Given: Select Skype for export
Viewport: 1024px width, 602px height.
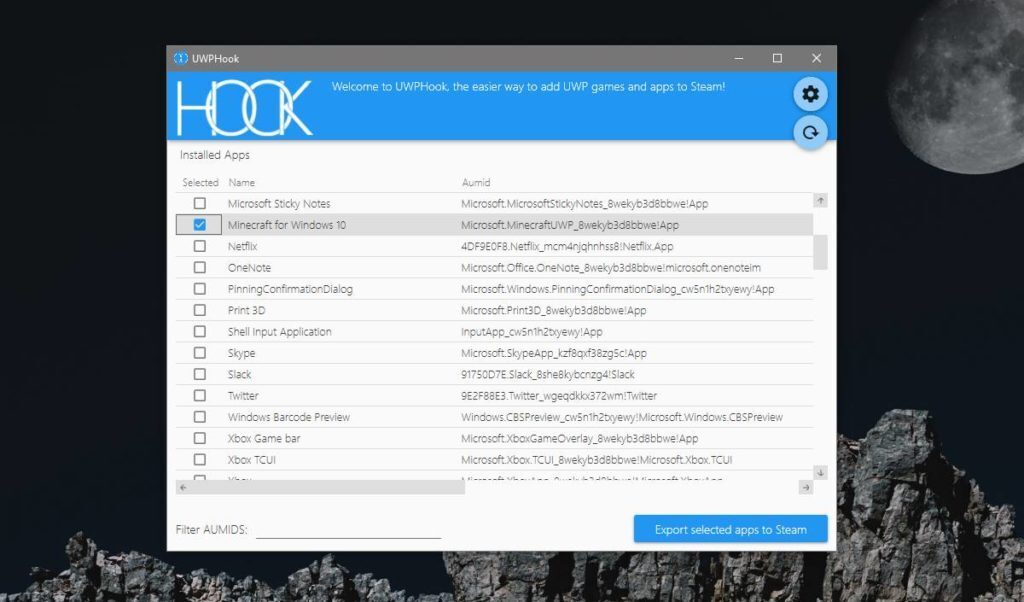Looking at the screenshot, I should 199,352.
